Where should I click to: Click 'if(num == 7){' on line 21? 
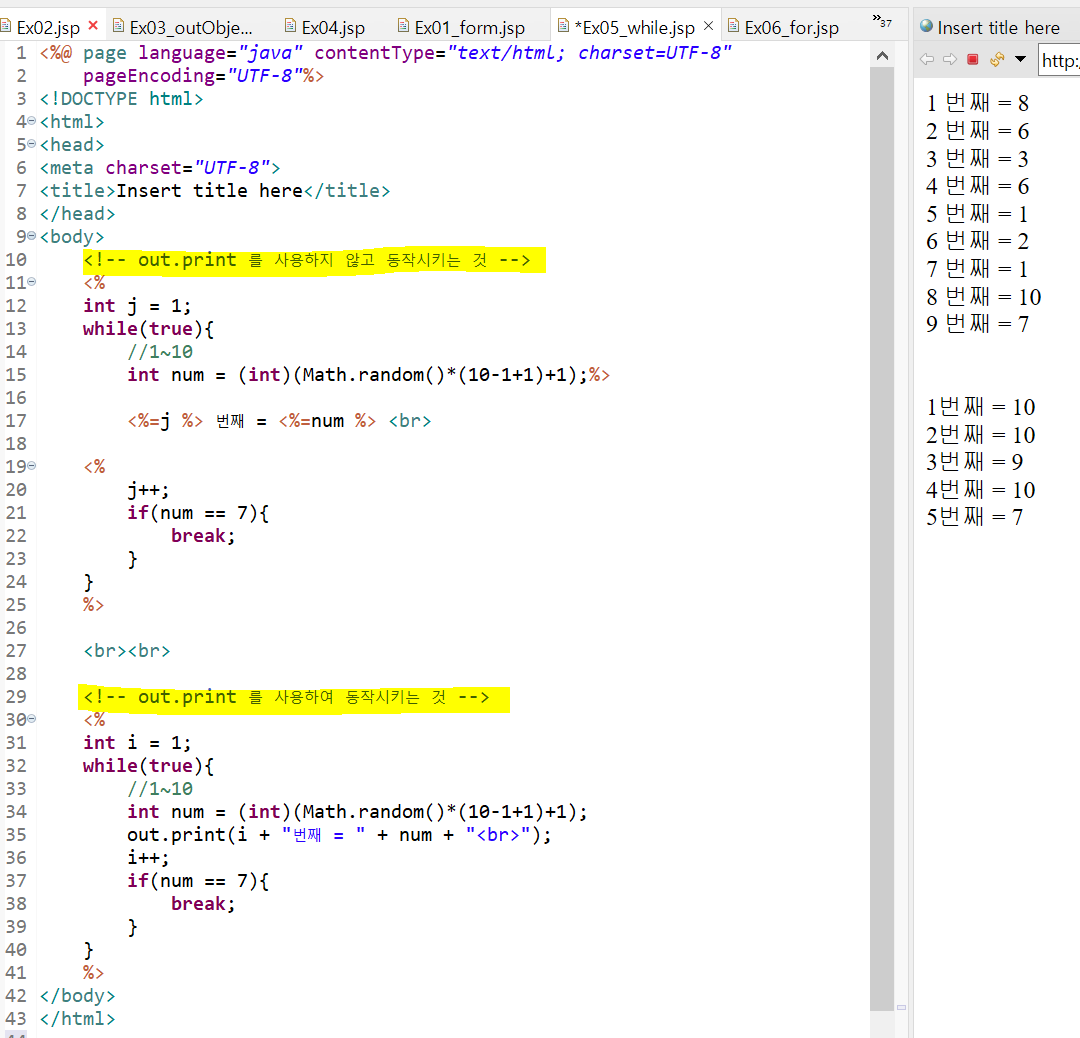(198, 512)
